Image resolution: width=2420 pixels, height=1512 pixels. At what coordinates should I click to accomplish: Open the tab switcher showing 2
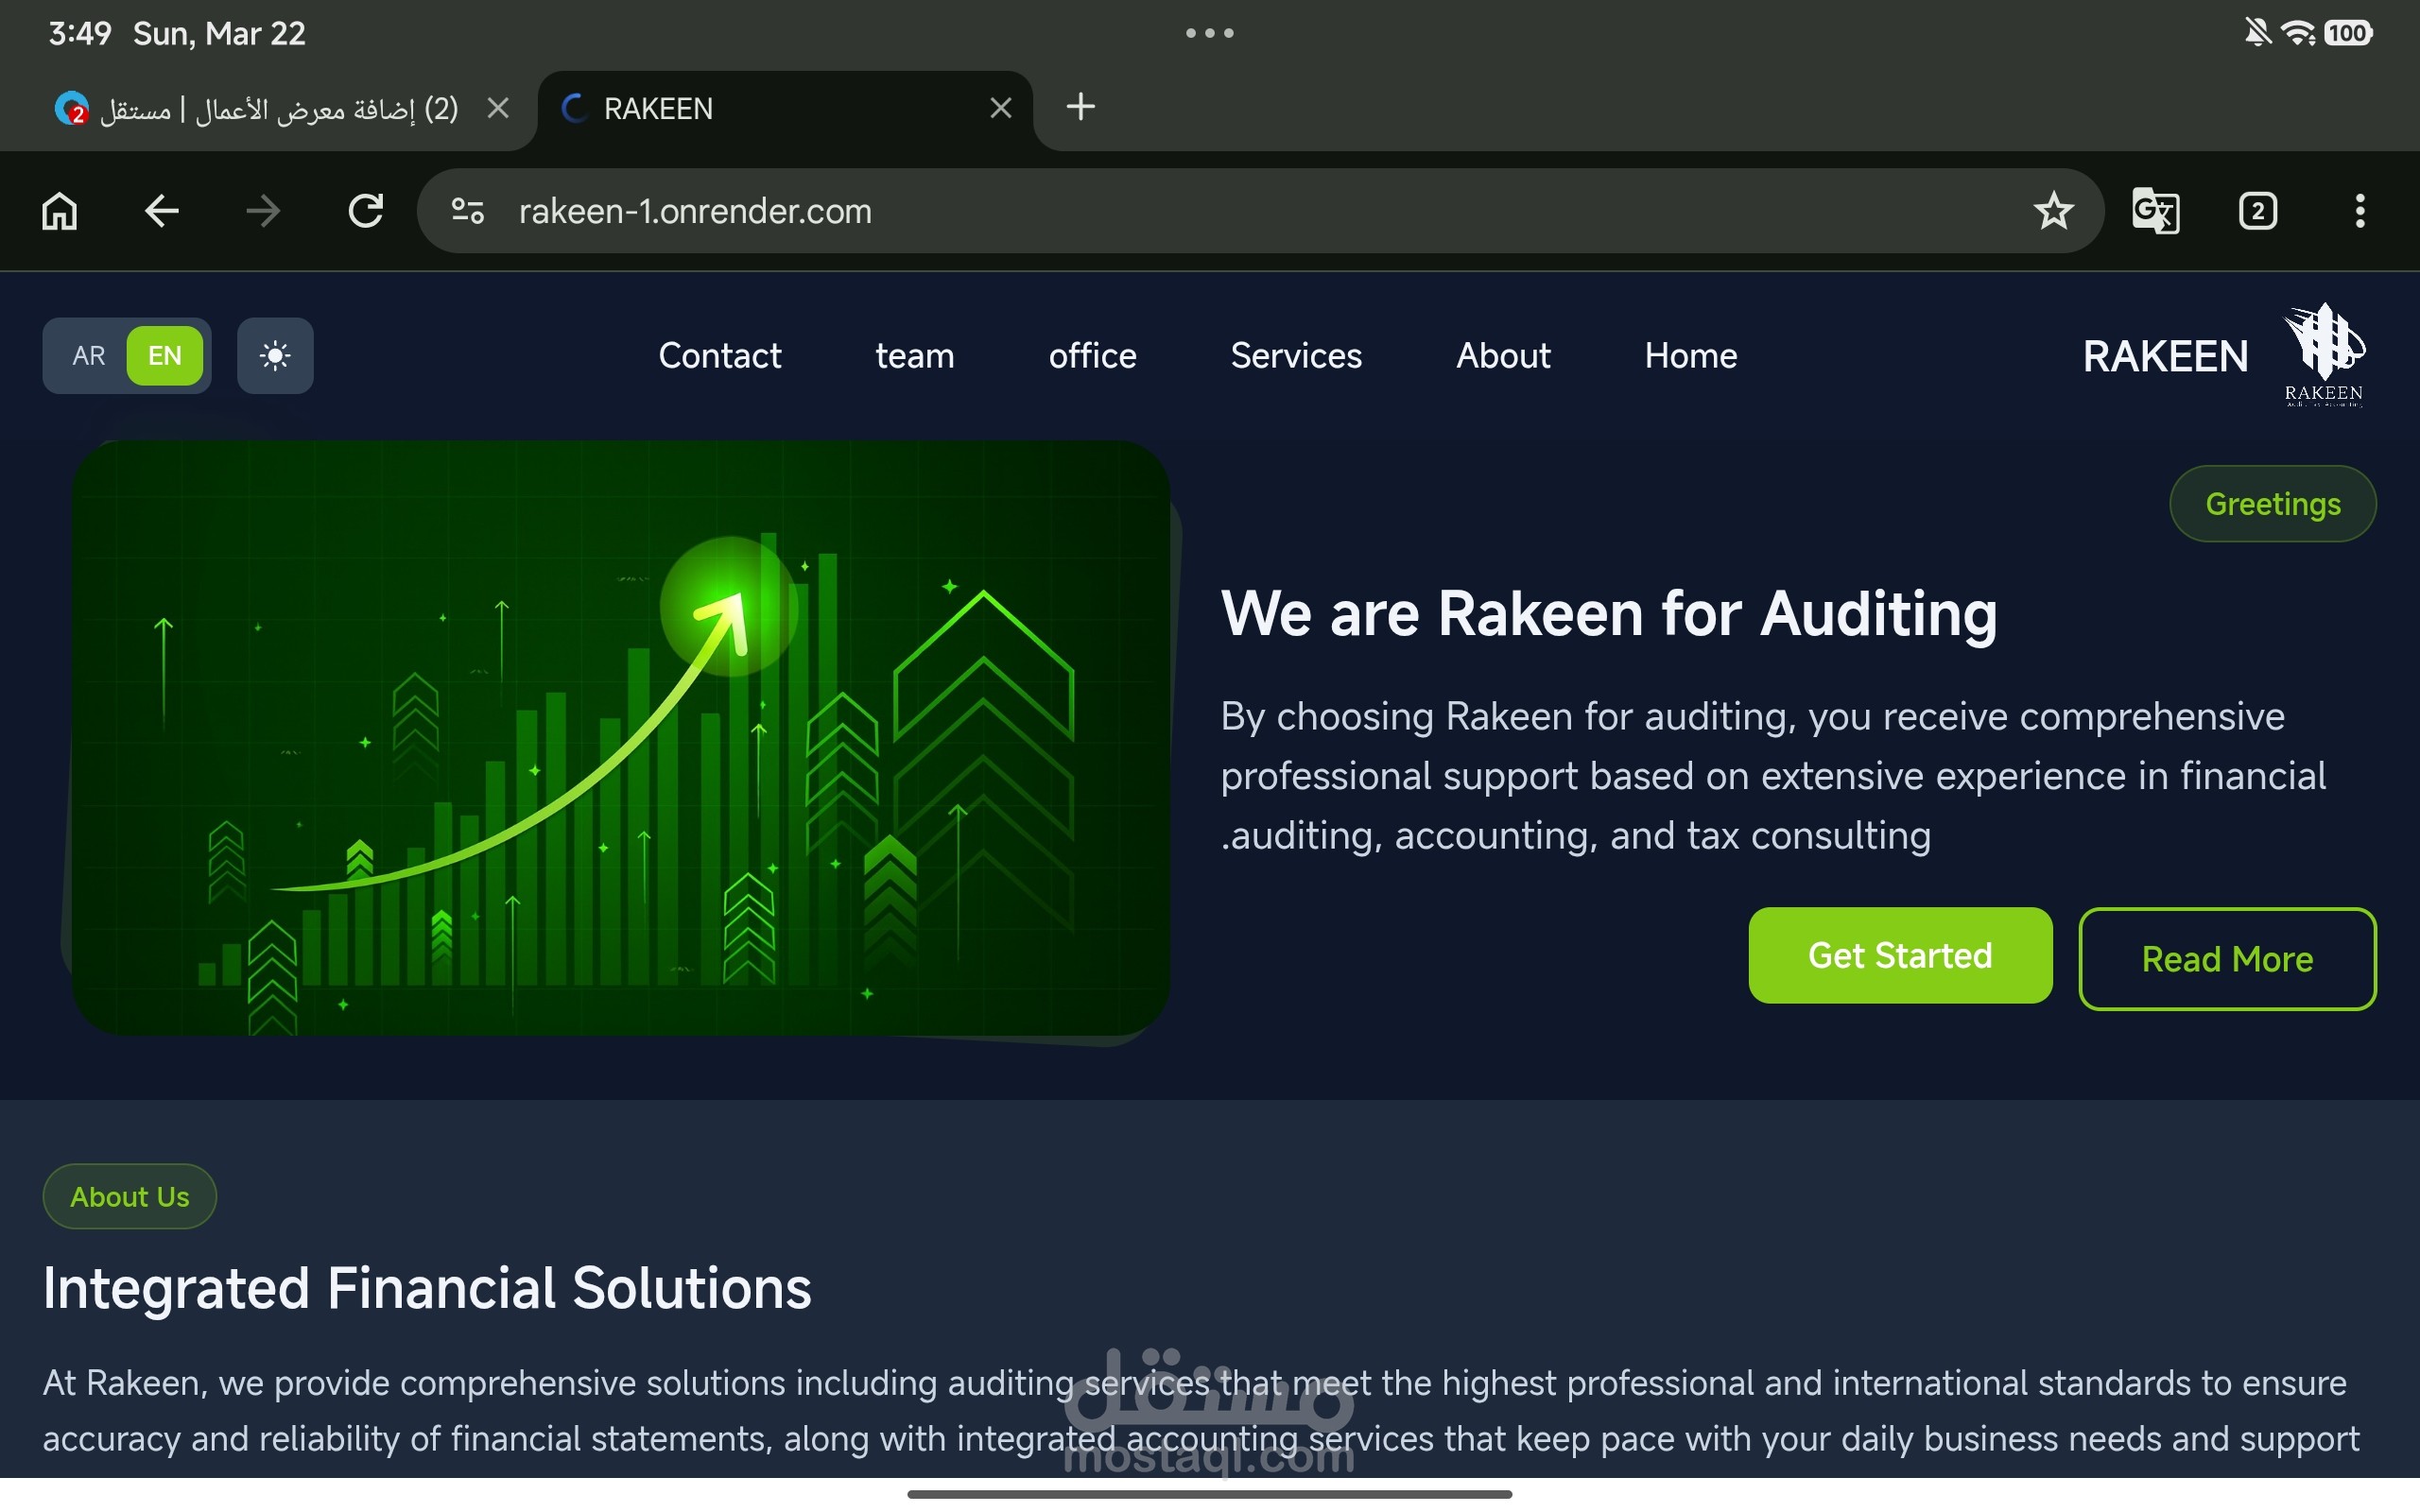[2257, 211]
